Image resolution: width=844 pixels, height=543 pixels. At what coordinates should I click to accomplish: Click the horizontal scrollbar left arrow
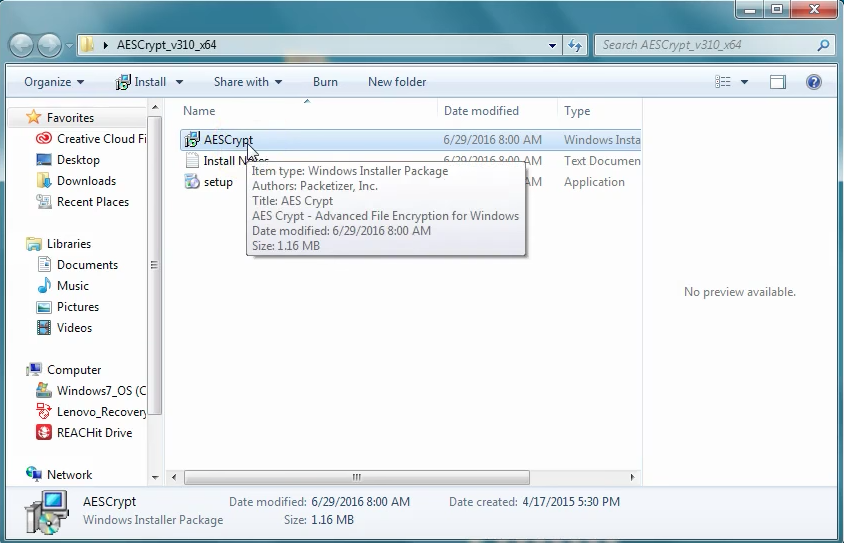coord(174,477)
